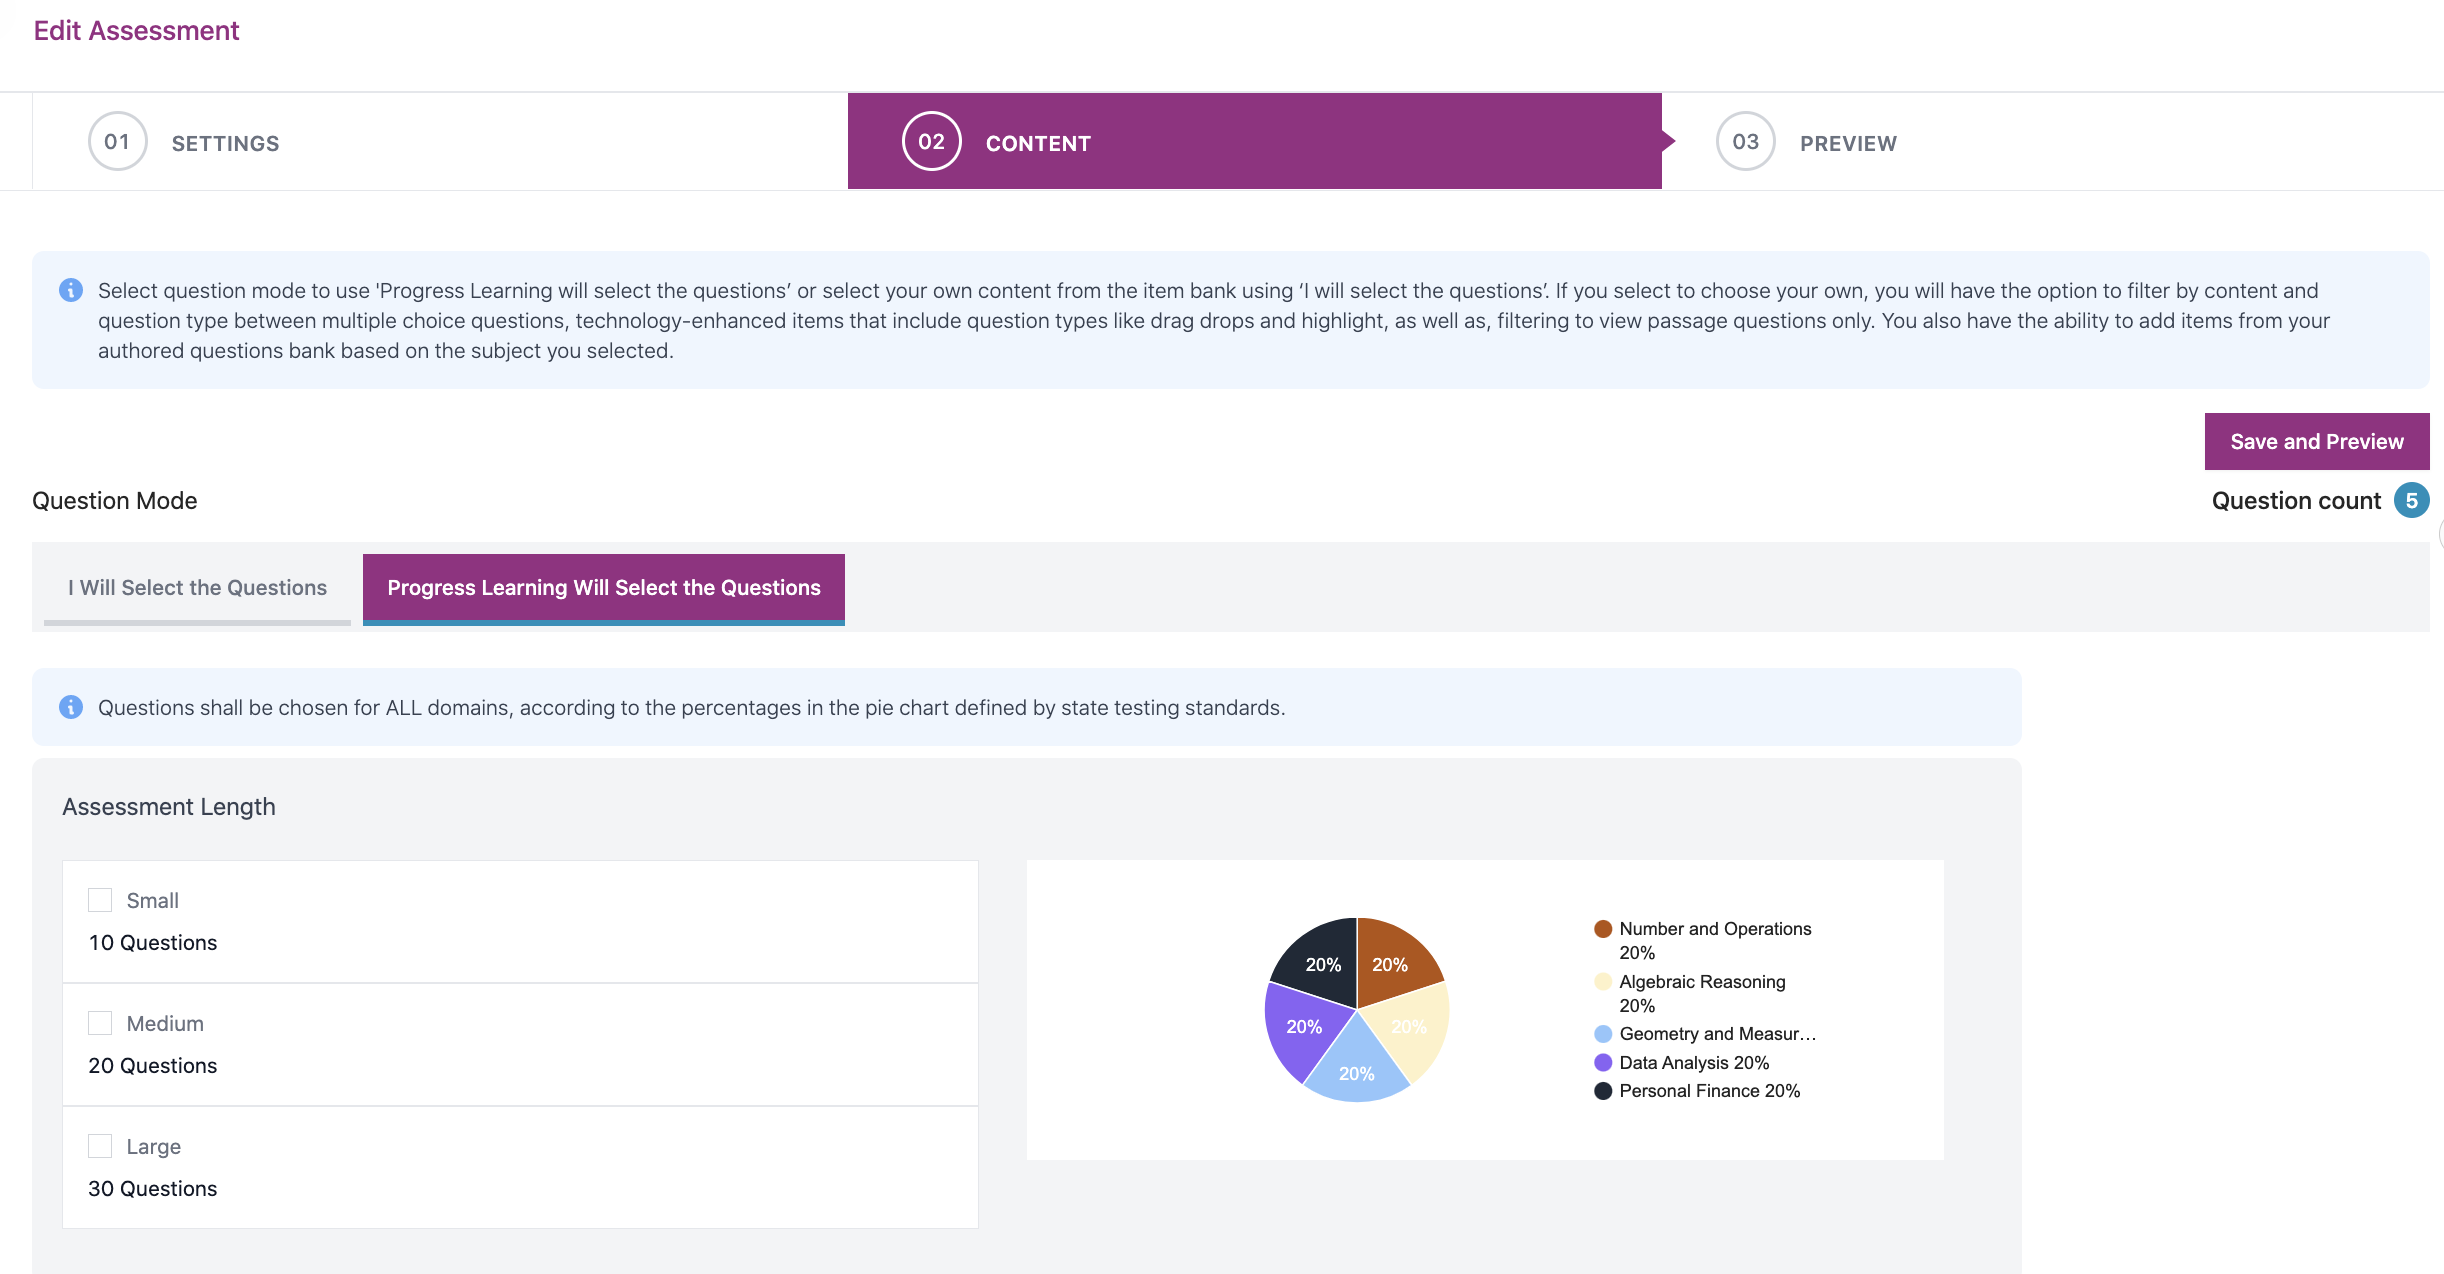Click the Number and Operations legend dot
Screen dimensions: 2444x1274
[1603, 929]
